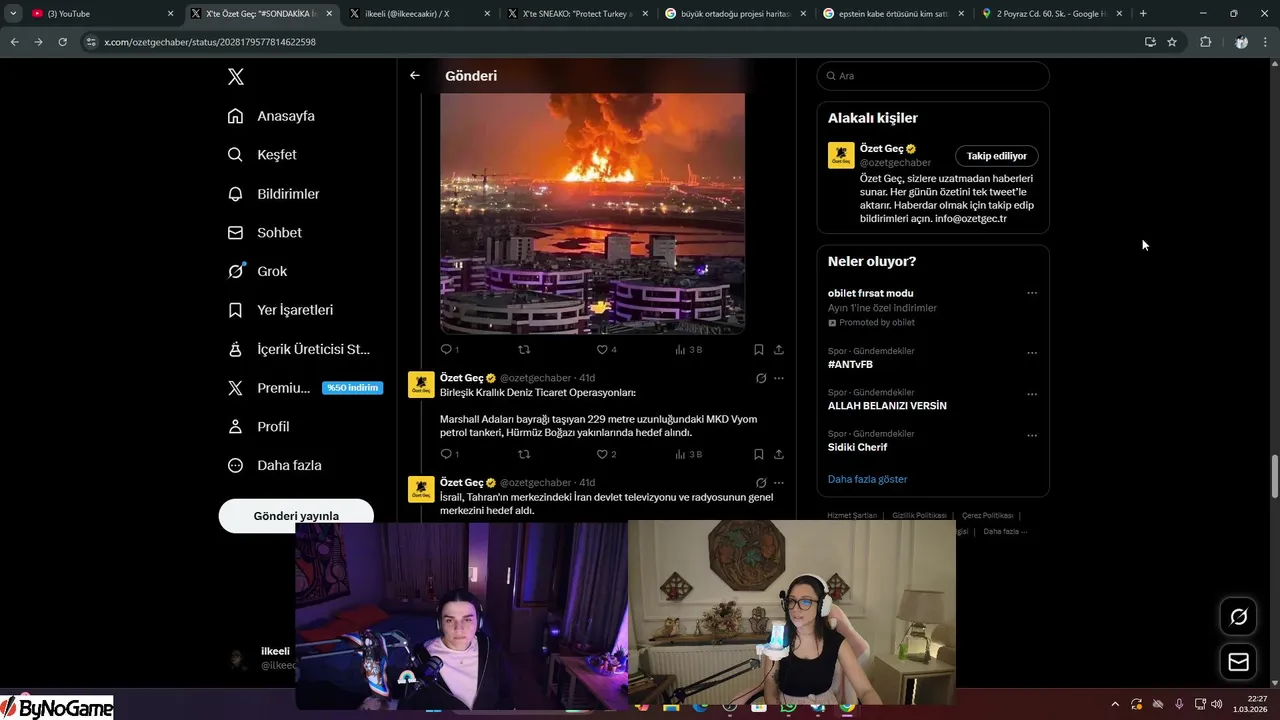Repost the fire image post
The image size is (1280, 720).
[x=523, y=349]
